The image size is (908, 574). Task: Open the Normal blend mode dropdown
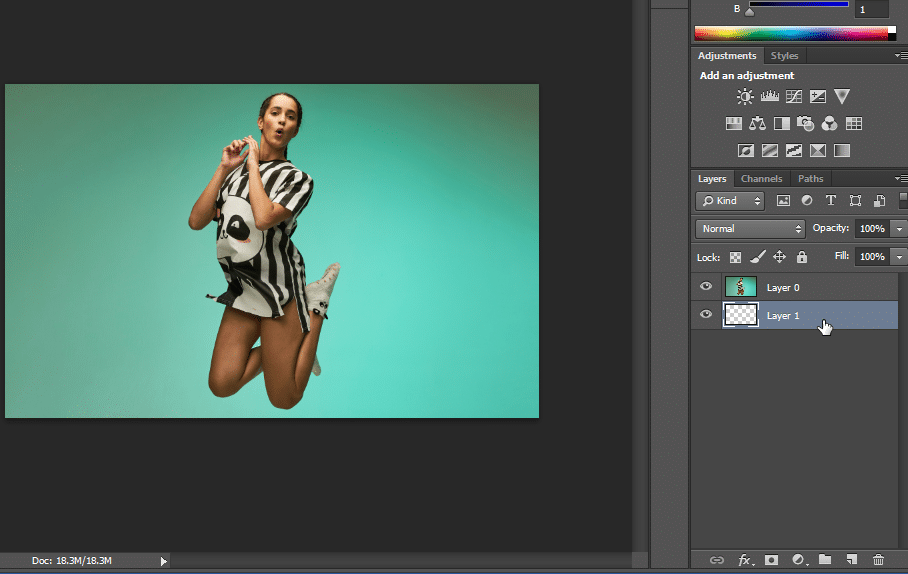(750, 229)
